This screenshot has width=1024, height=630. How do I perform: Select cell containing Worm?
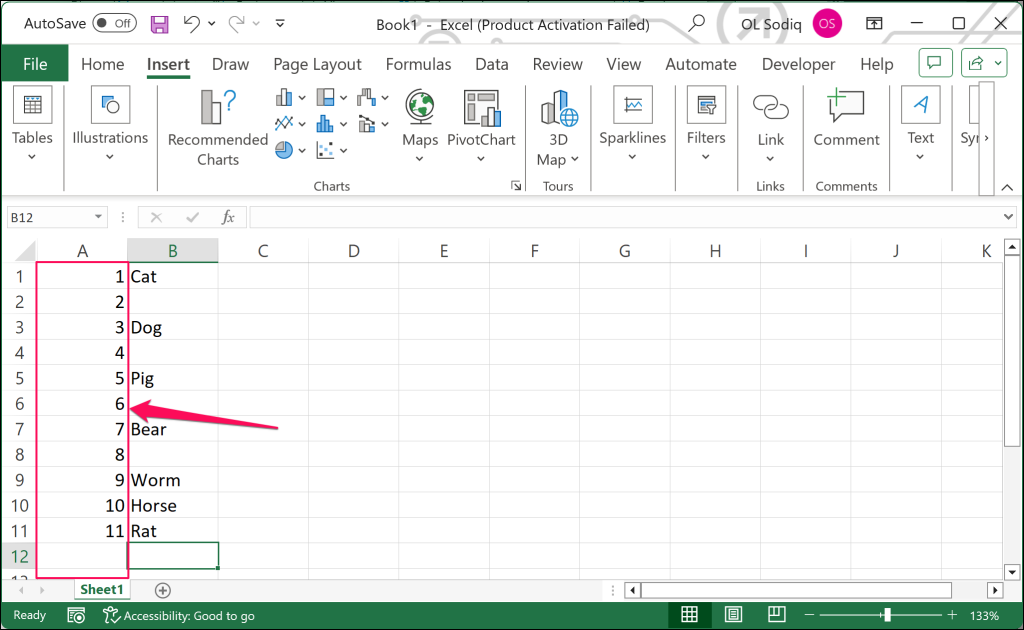point(172,480)
